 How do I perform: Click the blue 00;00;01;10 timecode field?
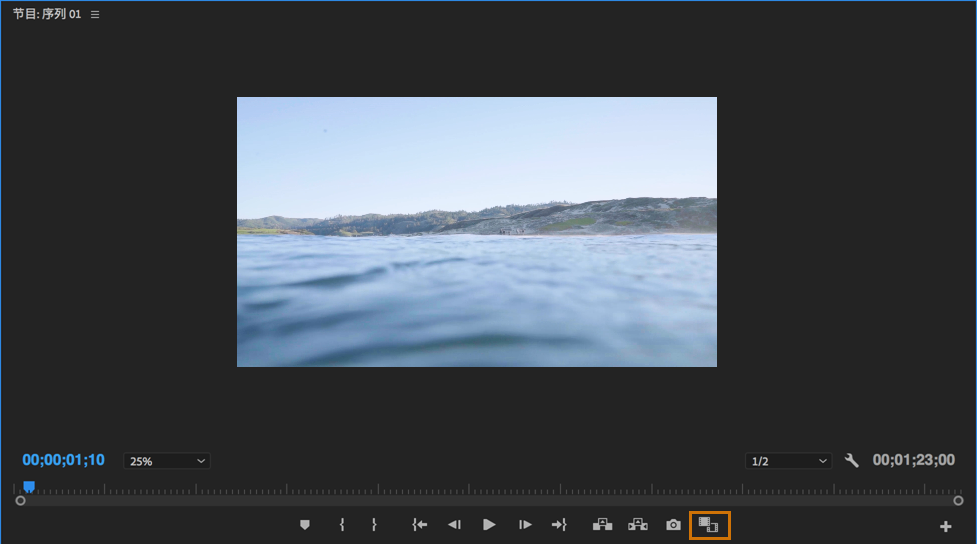tap(63, 461)
